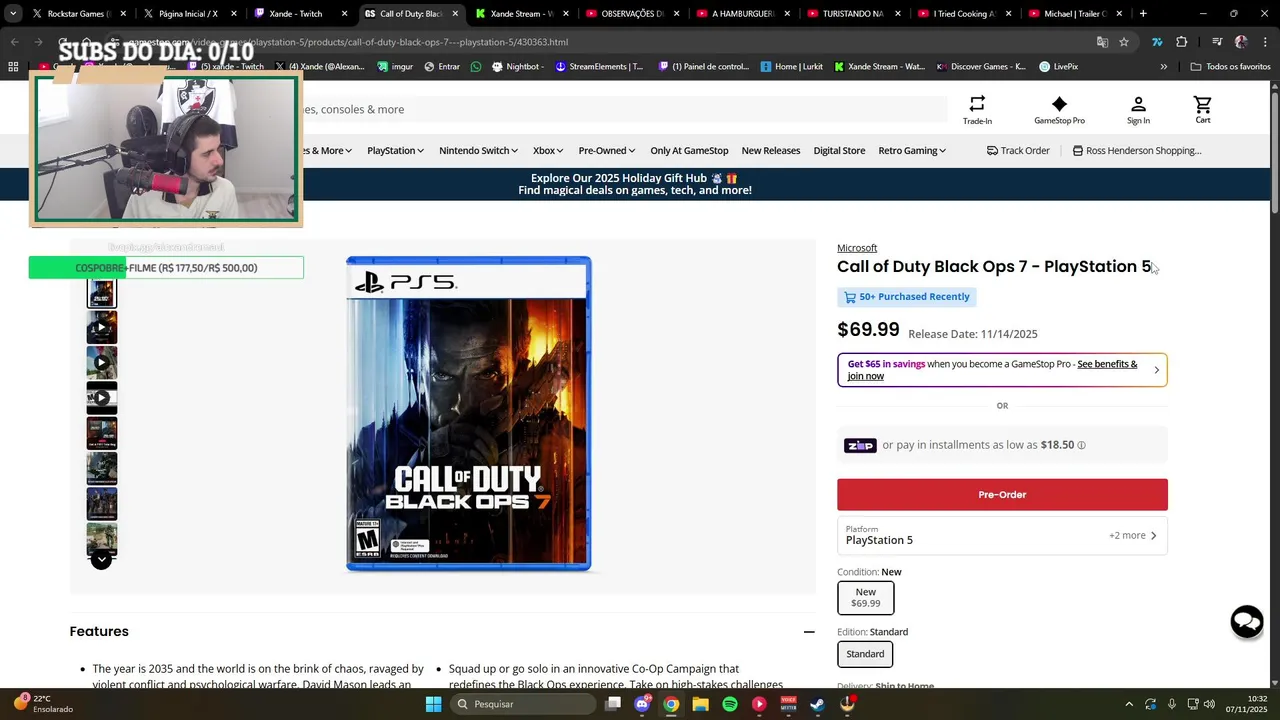1280x720 pixels.
Task: Collapse the Features section
Action: click(x=809, y=632)
